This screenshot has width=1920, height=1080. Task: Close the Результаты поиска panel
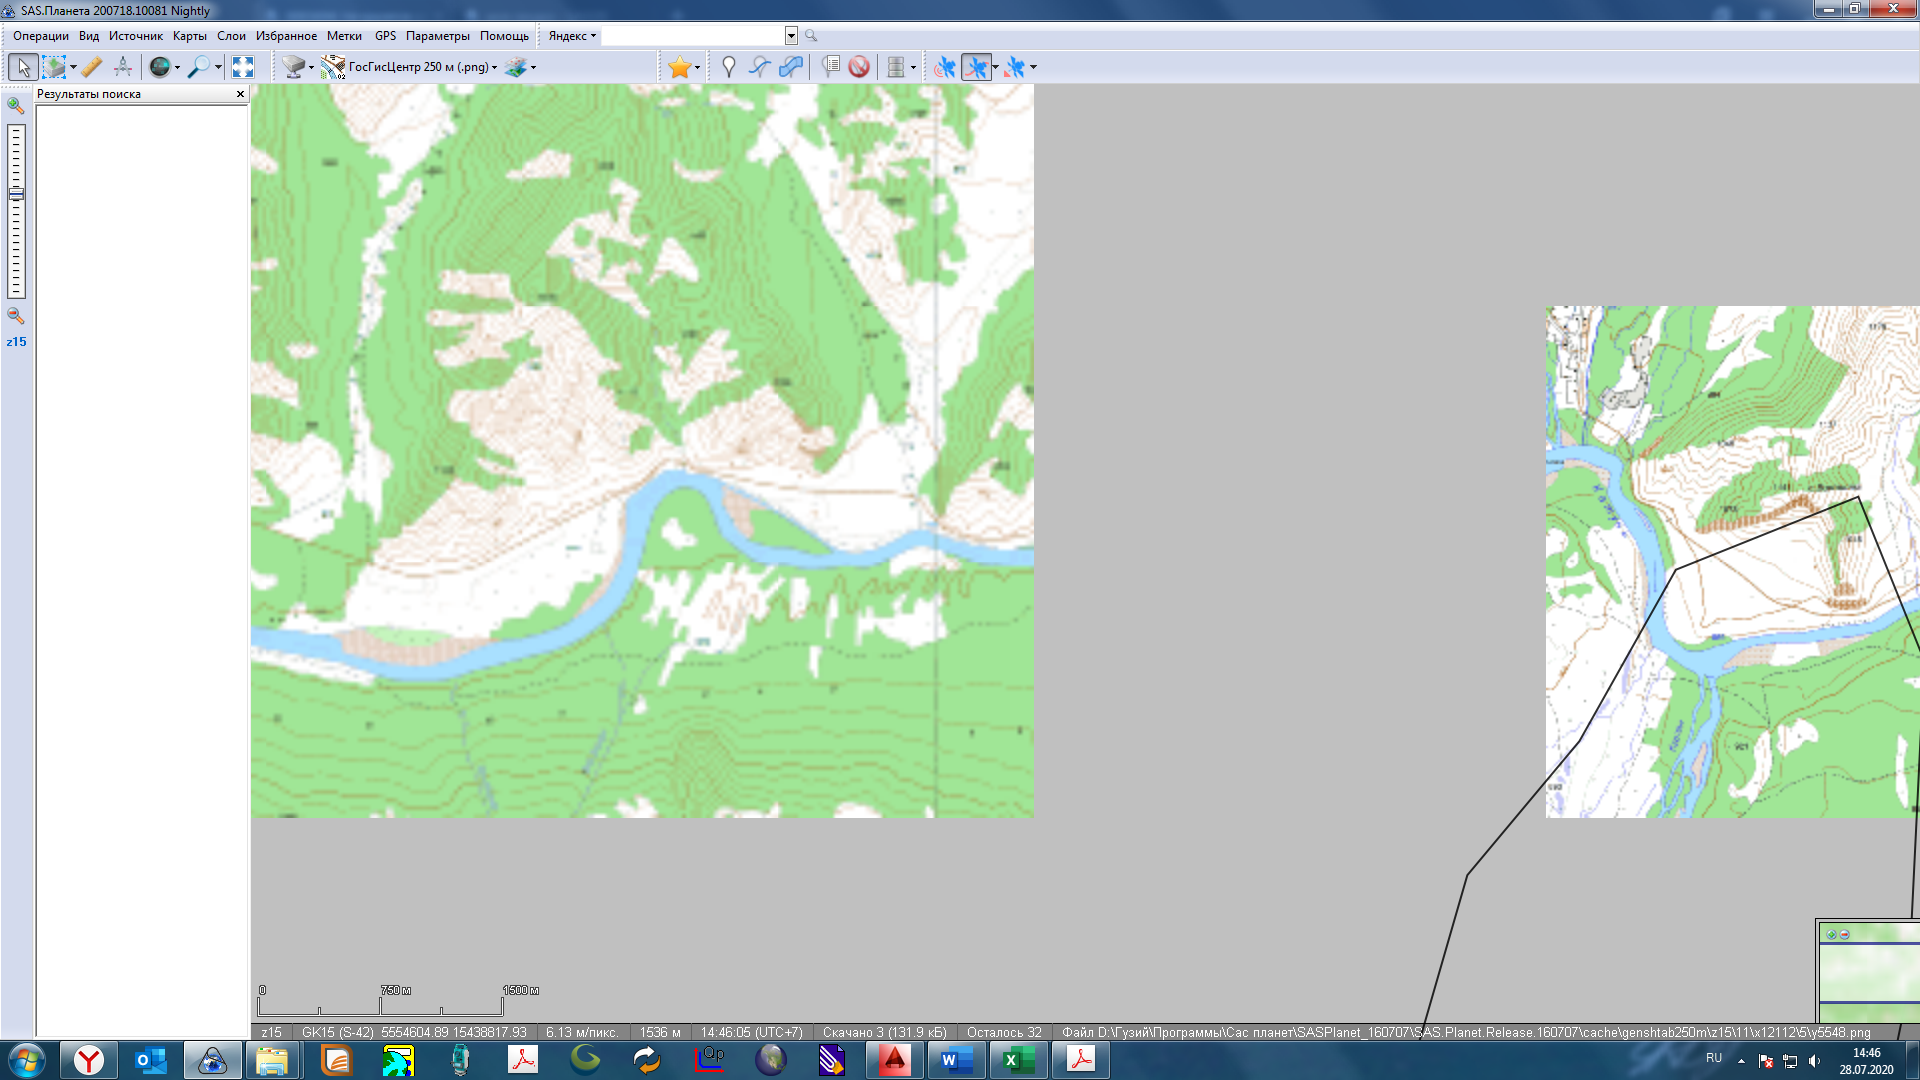pyautogui.click(x=240, y=94)
